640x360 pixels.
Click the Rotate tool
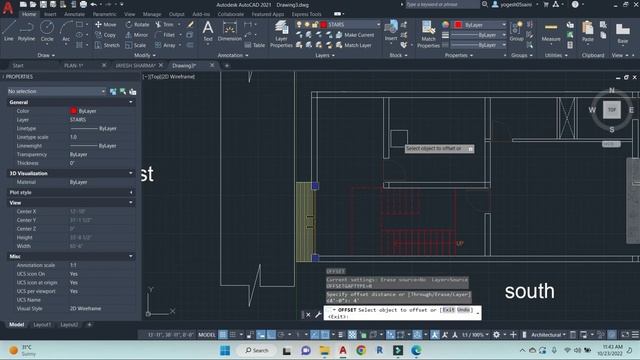coord(137,24)
